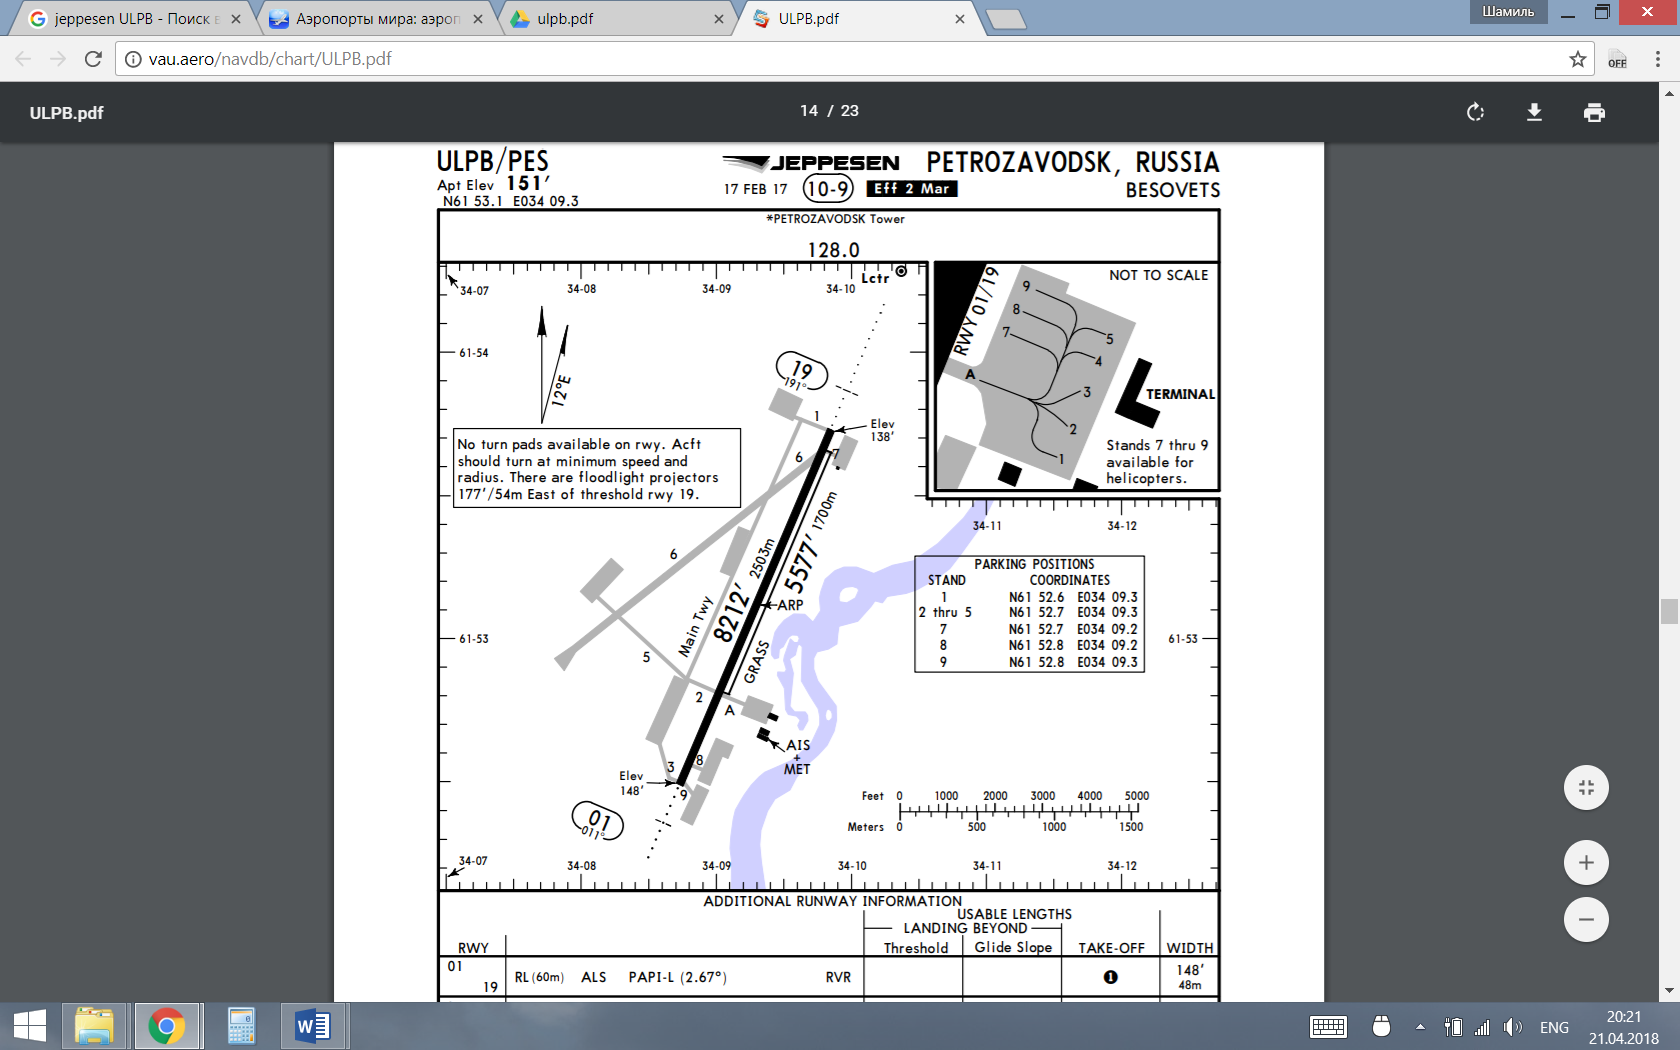Go forward in browser history
Screen dimensions: 1680x1050
coord(58,59)
